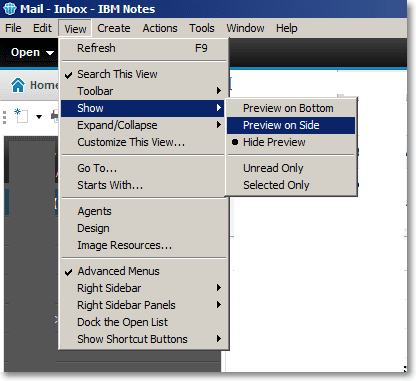Viewport: 416px width, 381px height.
Task: Select the Show submenu entry
Action: (142, 108)
